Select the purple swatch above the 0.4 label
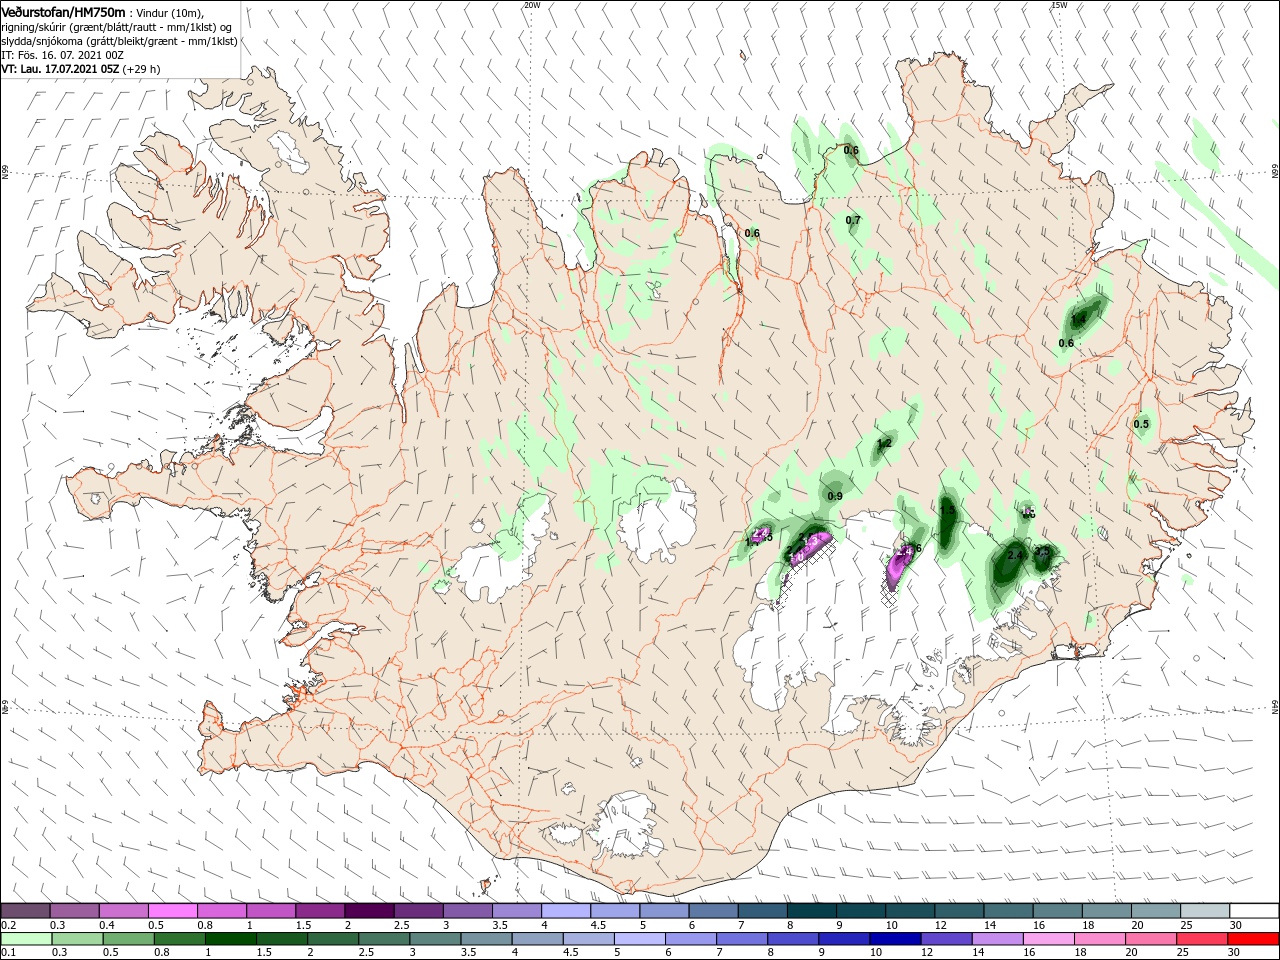This screenshot has width=1280, height=960. [x=124, y=911]
